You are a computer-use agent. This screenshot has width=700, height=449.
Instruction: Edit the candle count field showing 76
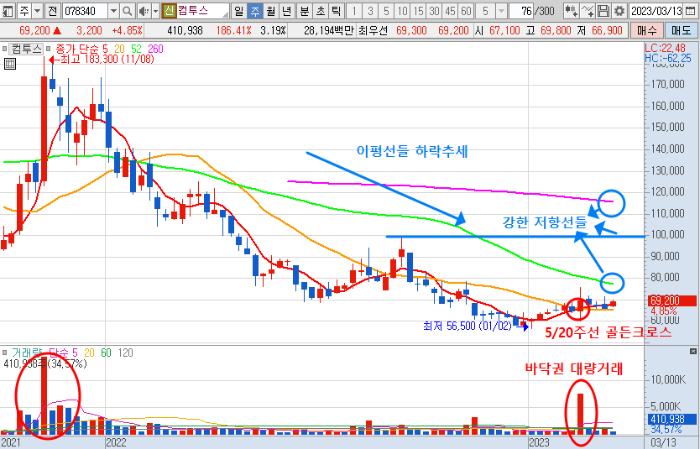[522, 11]
